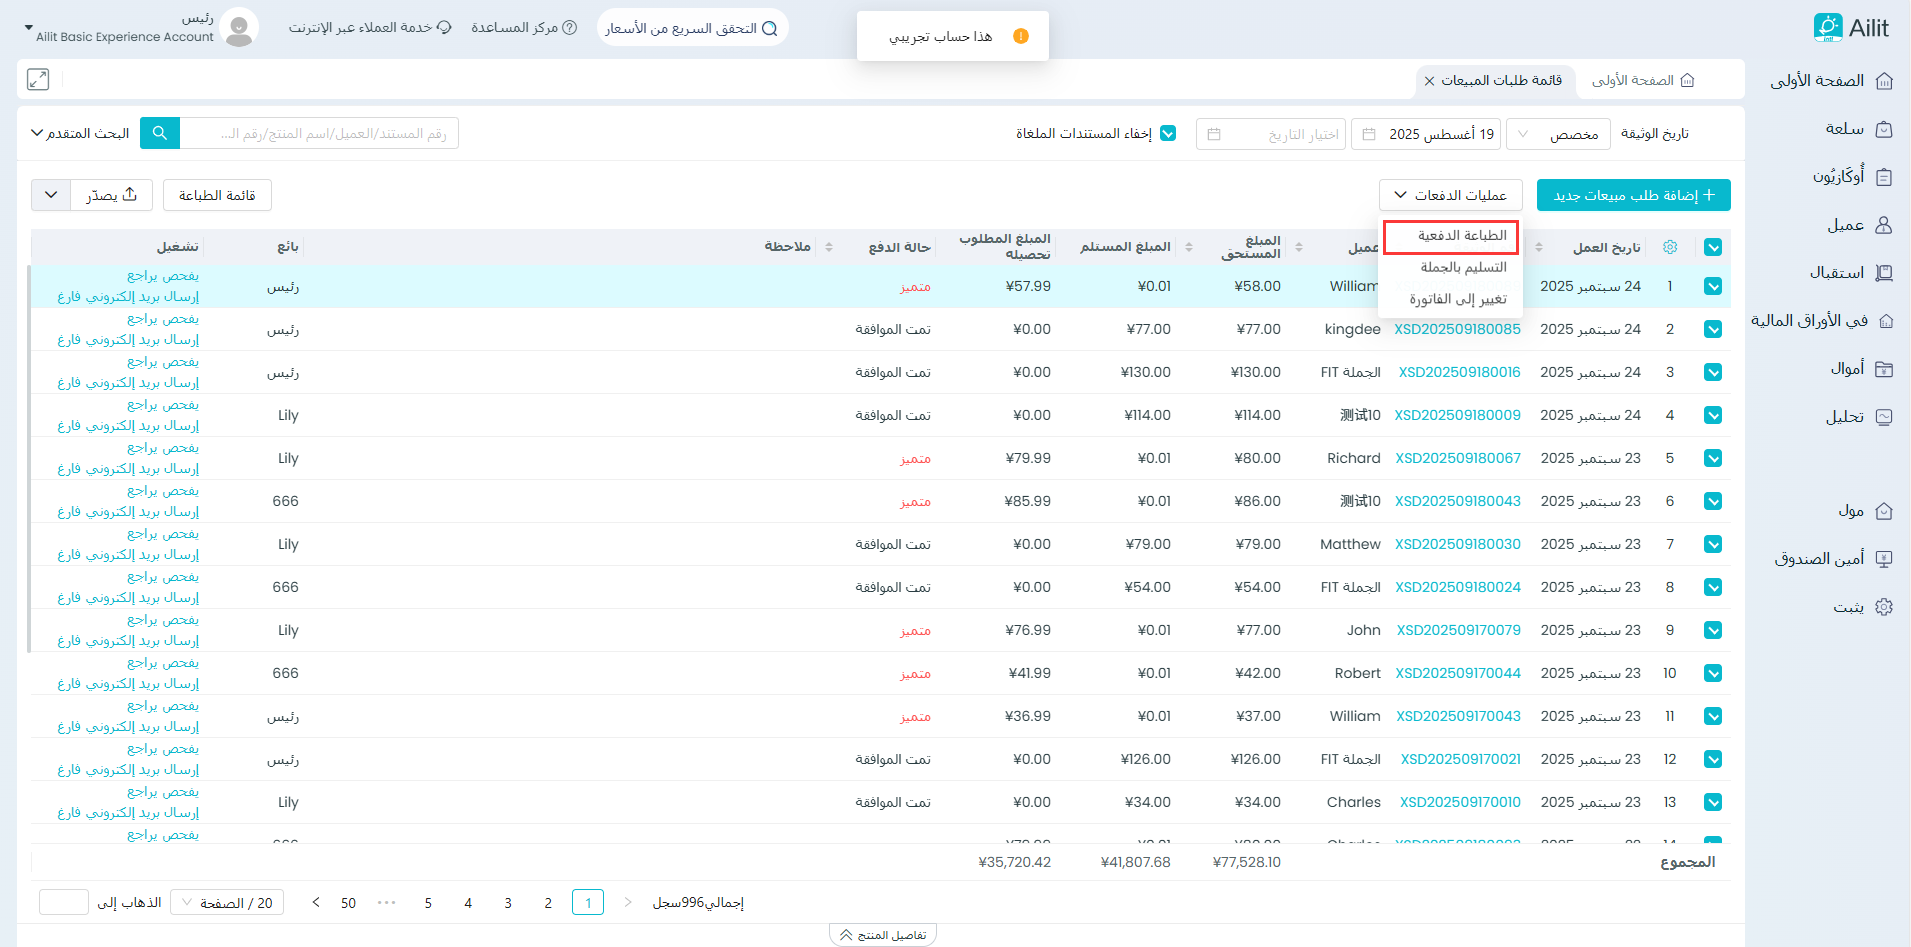The width and height of the screenshot is (1911, 947).
Task: Expand the عمليات الدفعات dropdown
Action: click(x=1450, y=195)
